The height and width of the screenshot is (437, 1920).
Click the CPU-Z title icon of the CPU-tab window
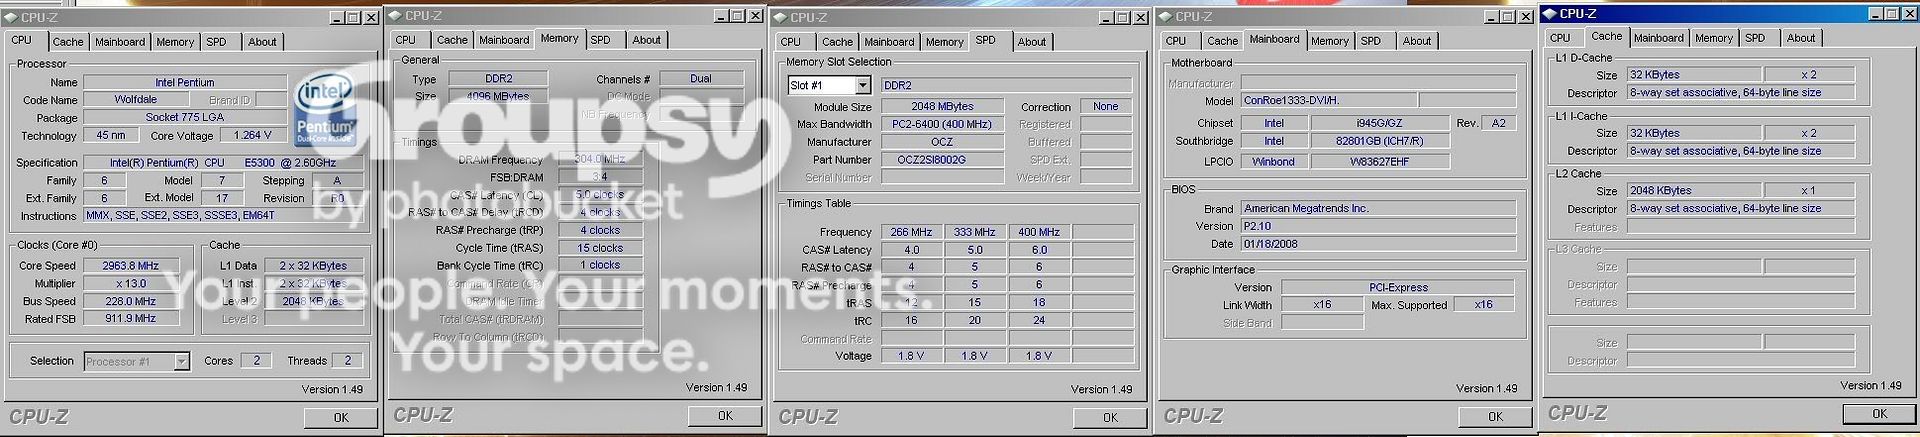tap(13, 17)
